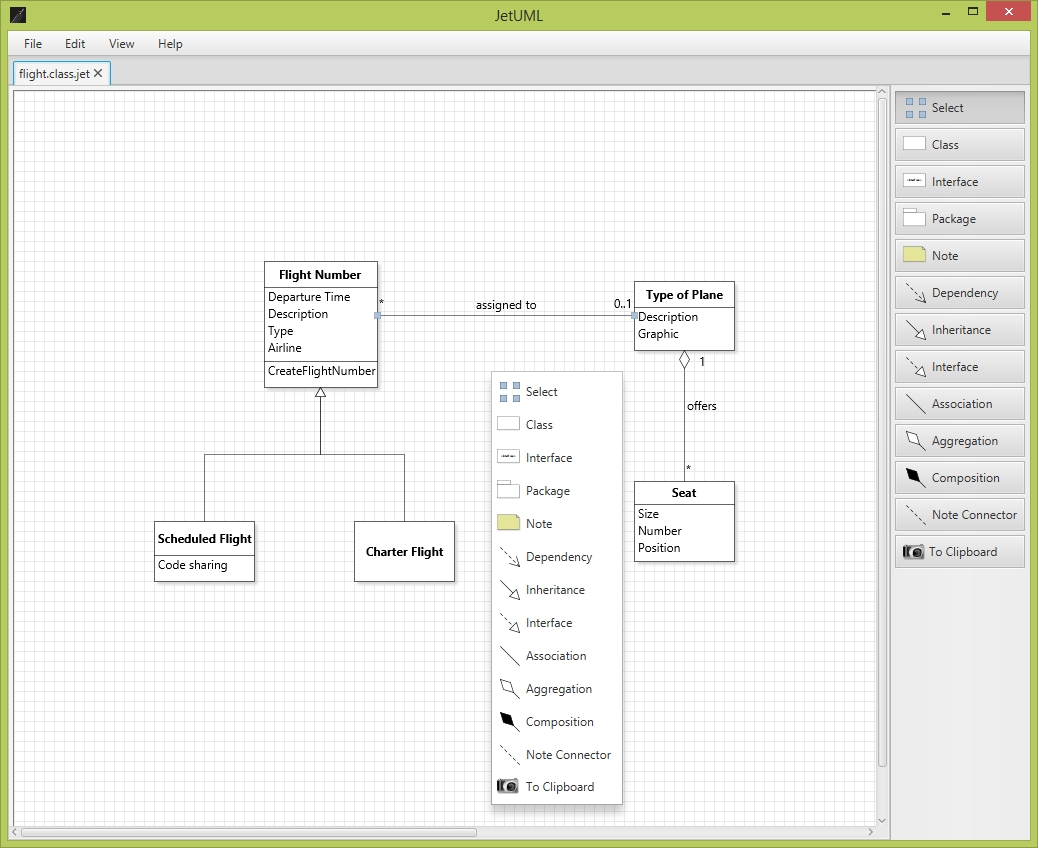The height and width of the screenshot is (848, 1038).
Task: Select the Composition tool in the right toolbar
Action: (x=959, y=478)
